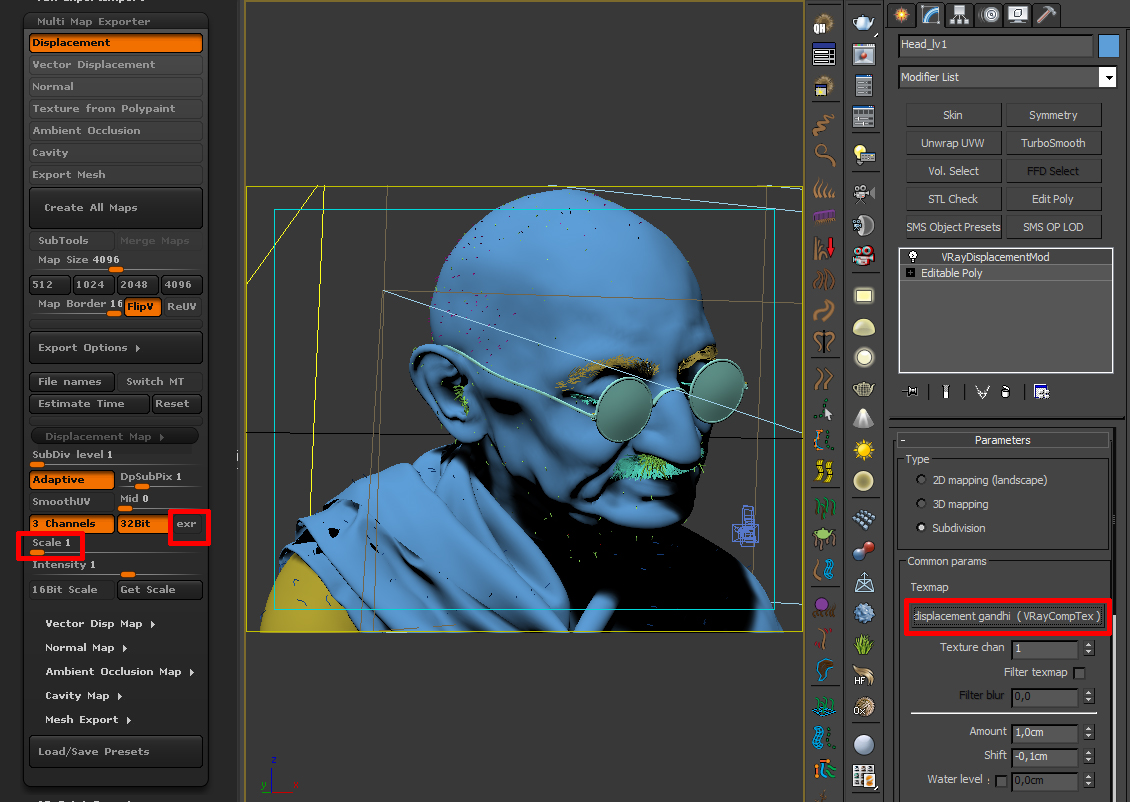The image size is (1130, 802).
Task: Click the Unwrap UVW button
Action: 953,143
